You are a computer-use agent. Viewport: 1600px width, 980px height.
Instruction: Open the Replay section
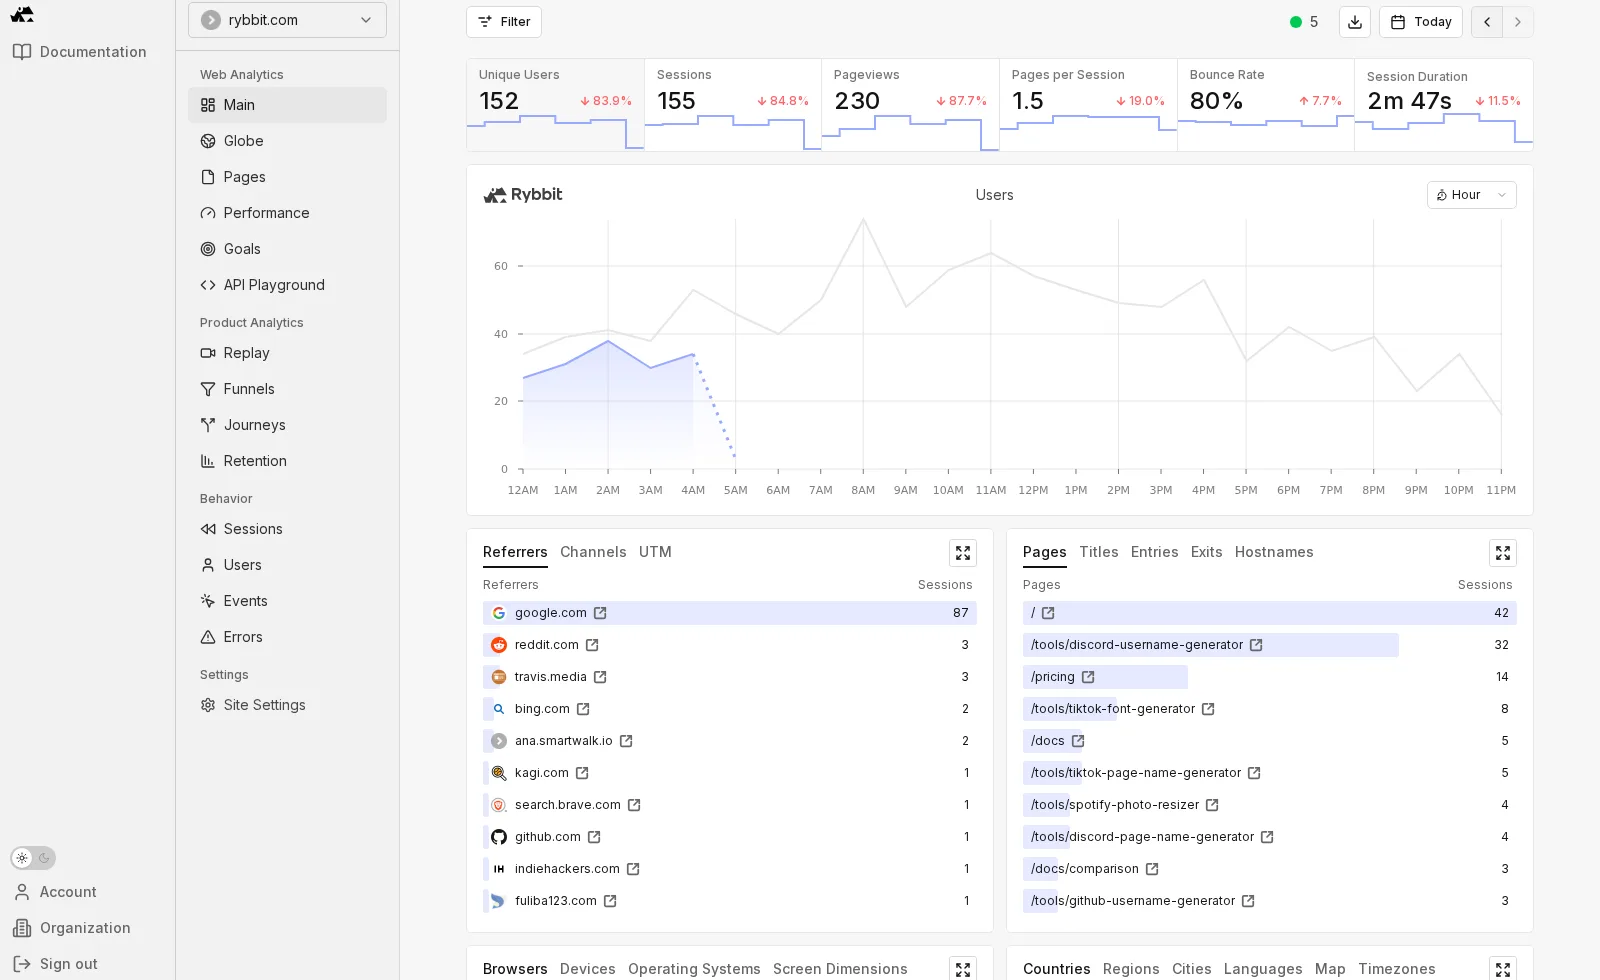tap(287, 353)
